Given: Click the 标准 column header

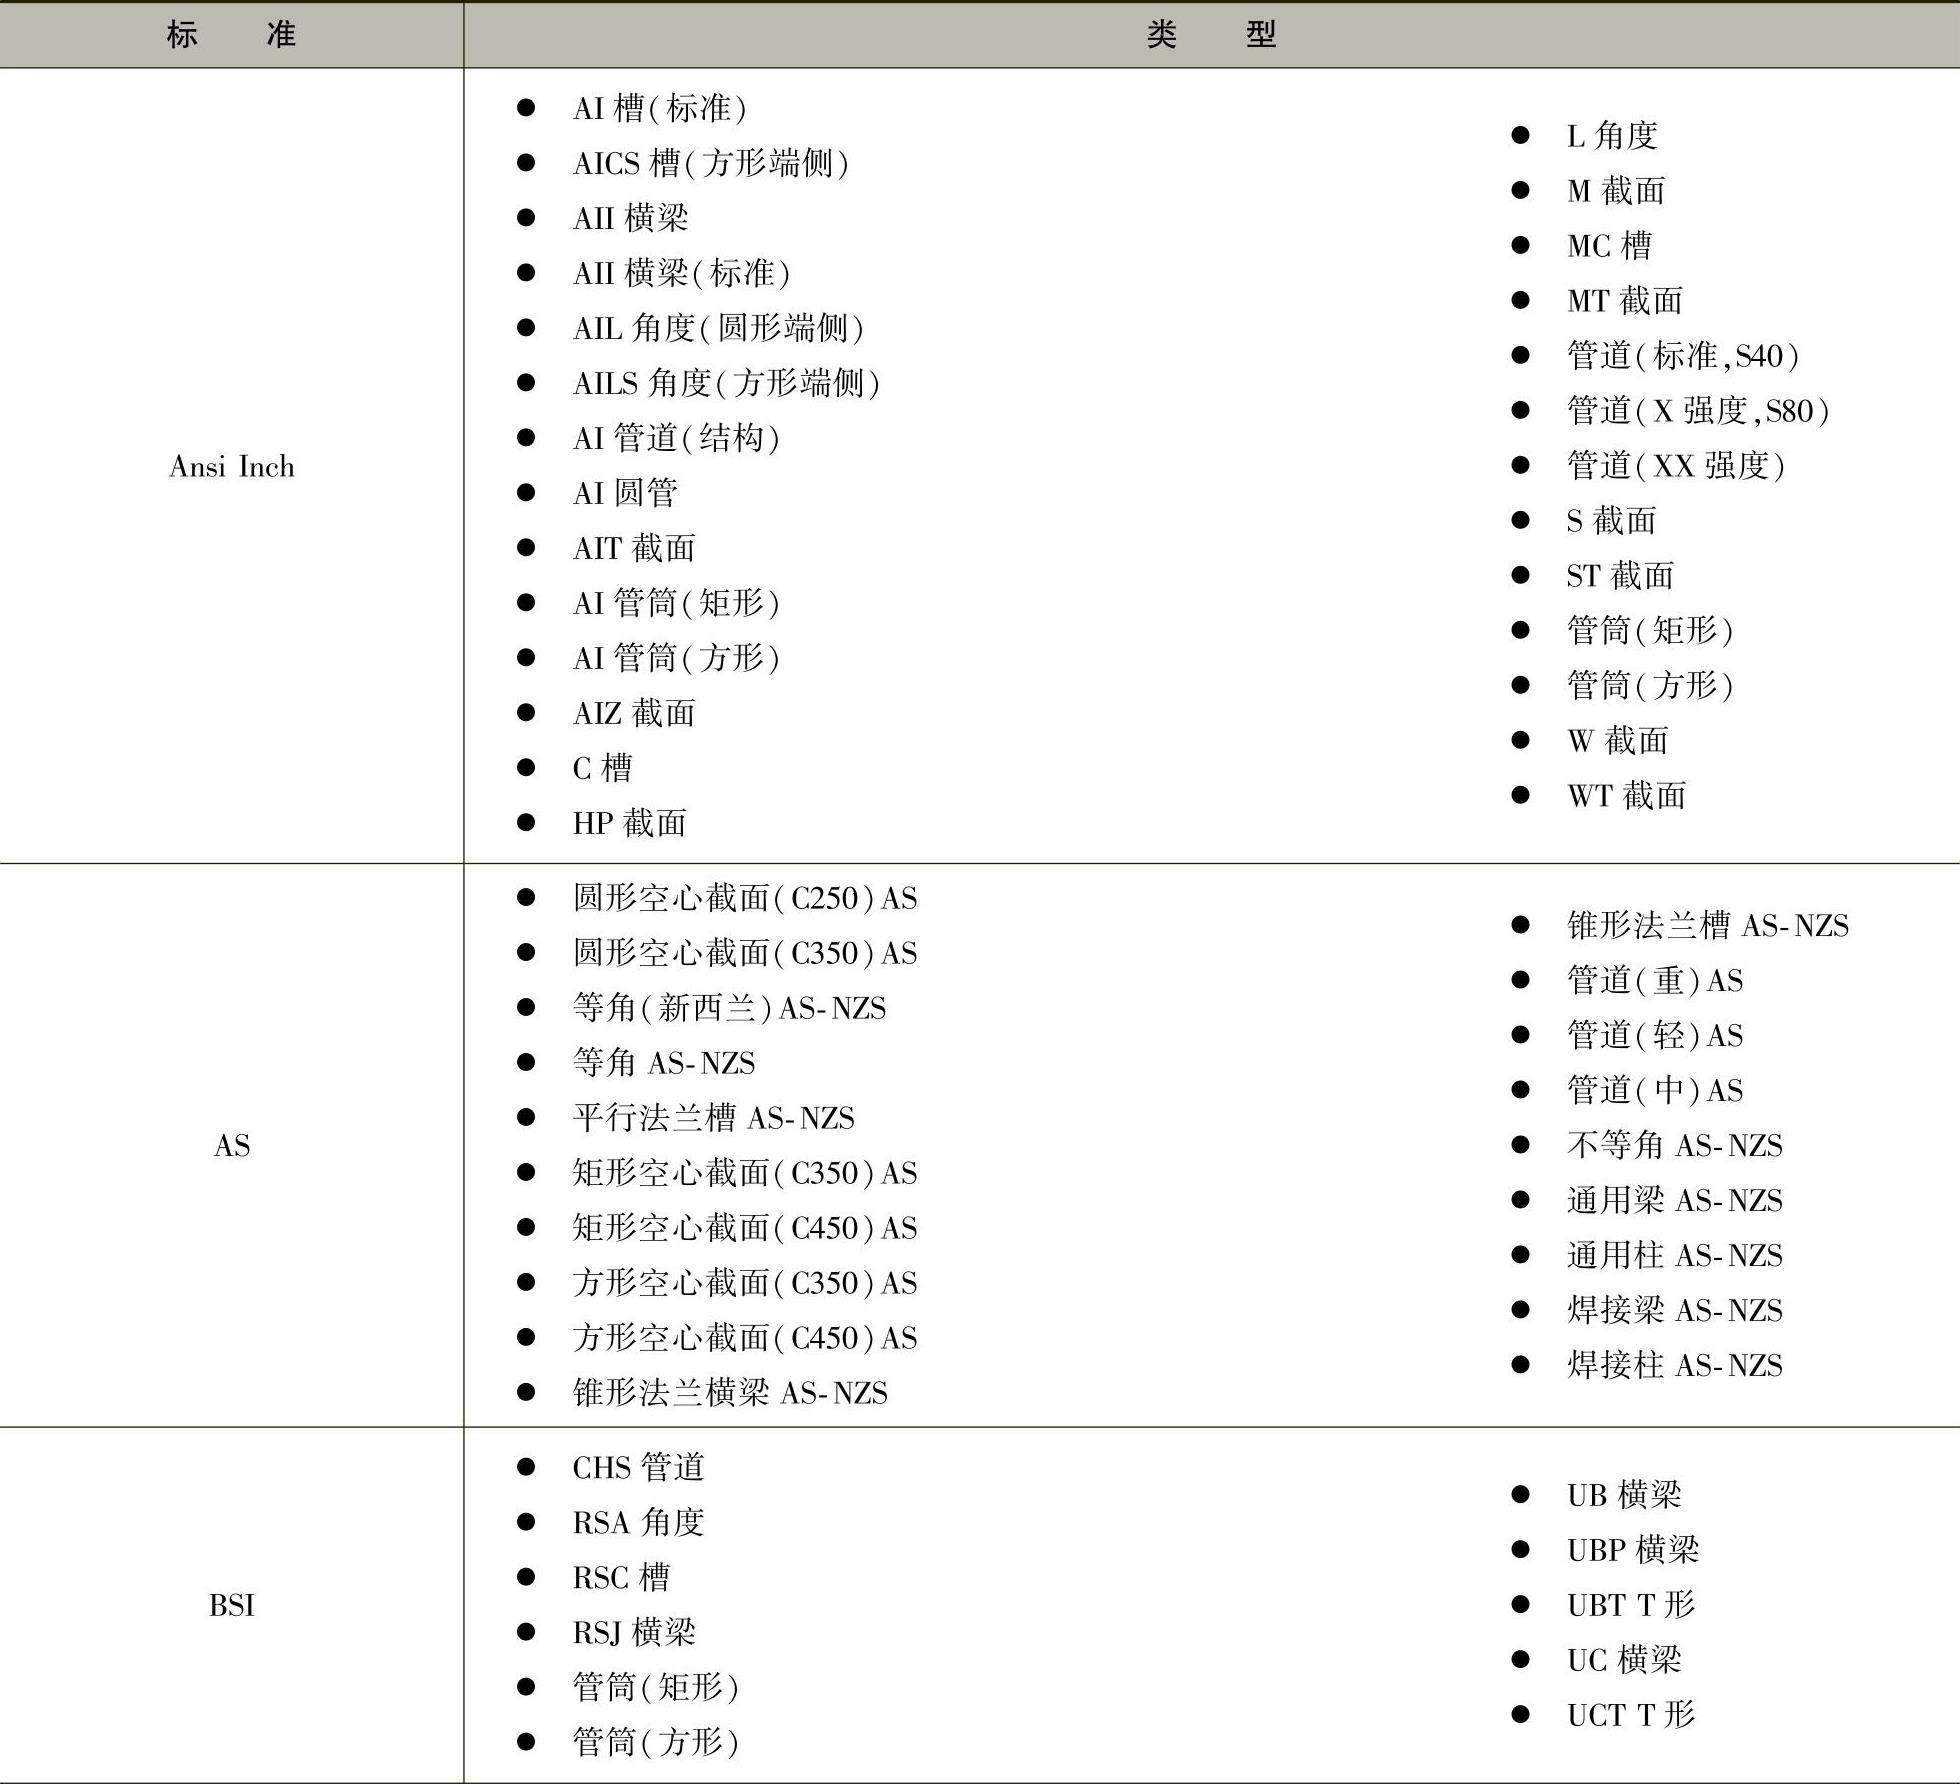Looking at the screenshot, I should click(231, 35).
